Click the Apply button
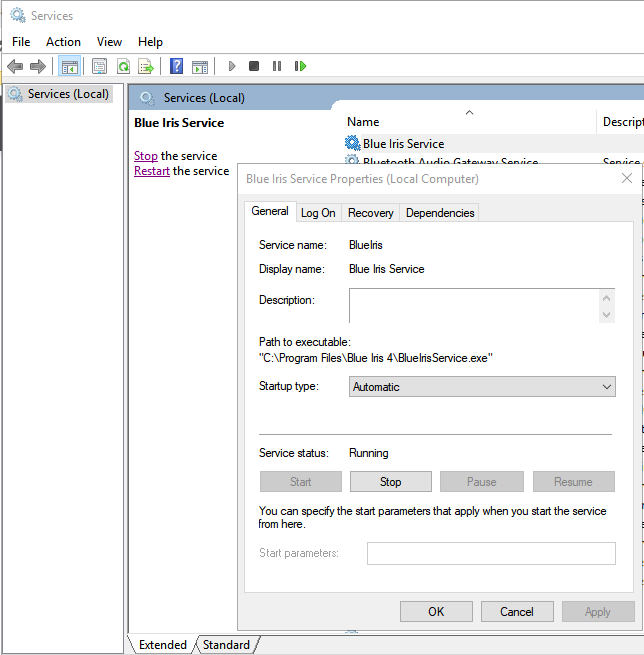Viewport: 644px width, 655px height. pyautogui.click(x=598, y=612)
